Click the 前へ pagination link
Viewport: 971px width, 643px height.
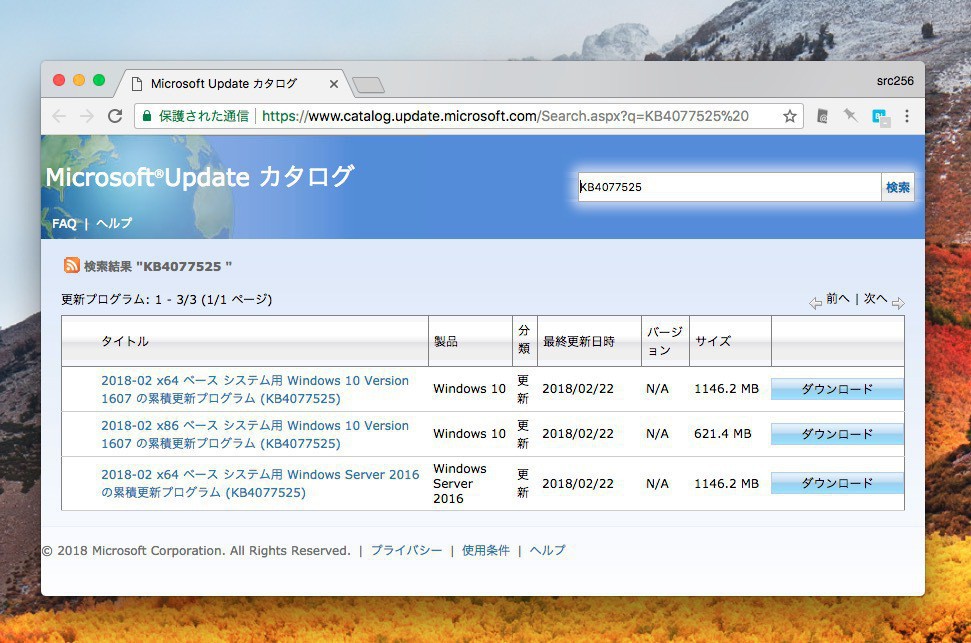click(x=838, y=299)
